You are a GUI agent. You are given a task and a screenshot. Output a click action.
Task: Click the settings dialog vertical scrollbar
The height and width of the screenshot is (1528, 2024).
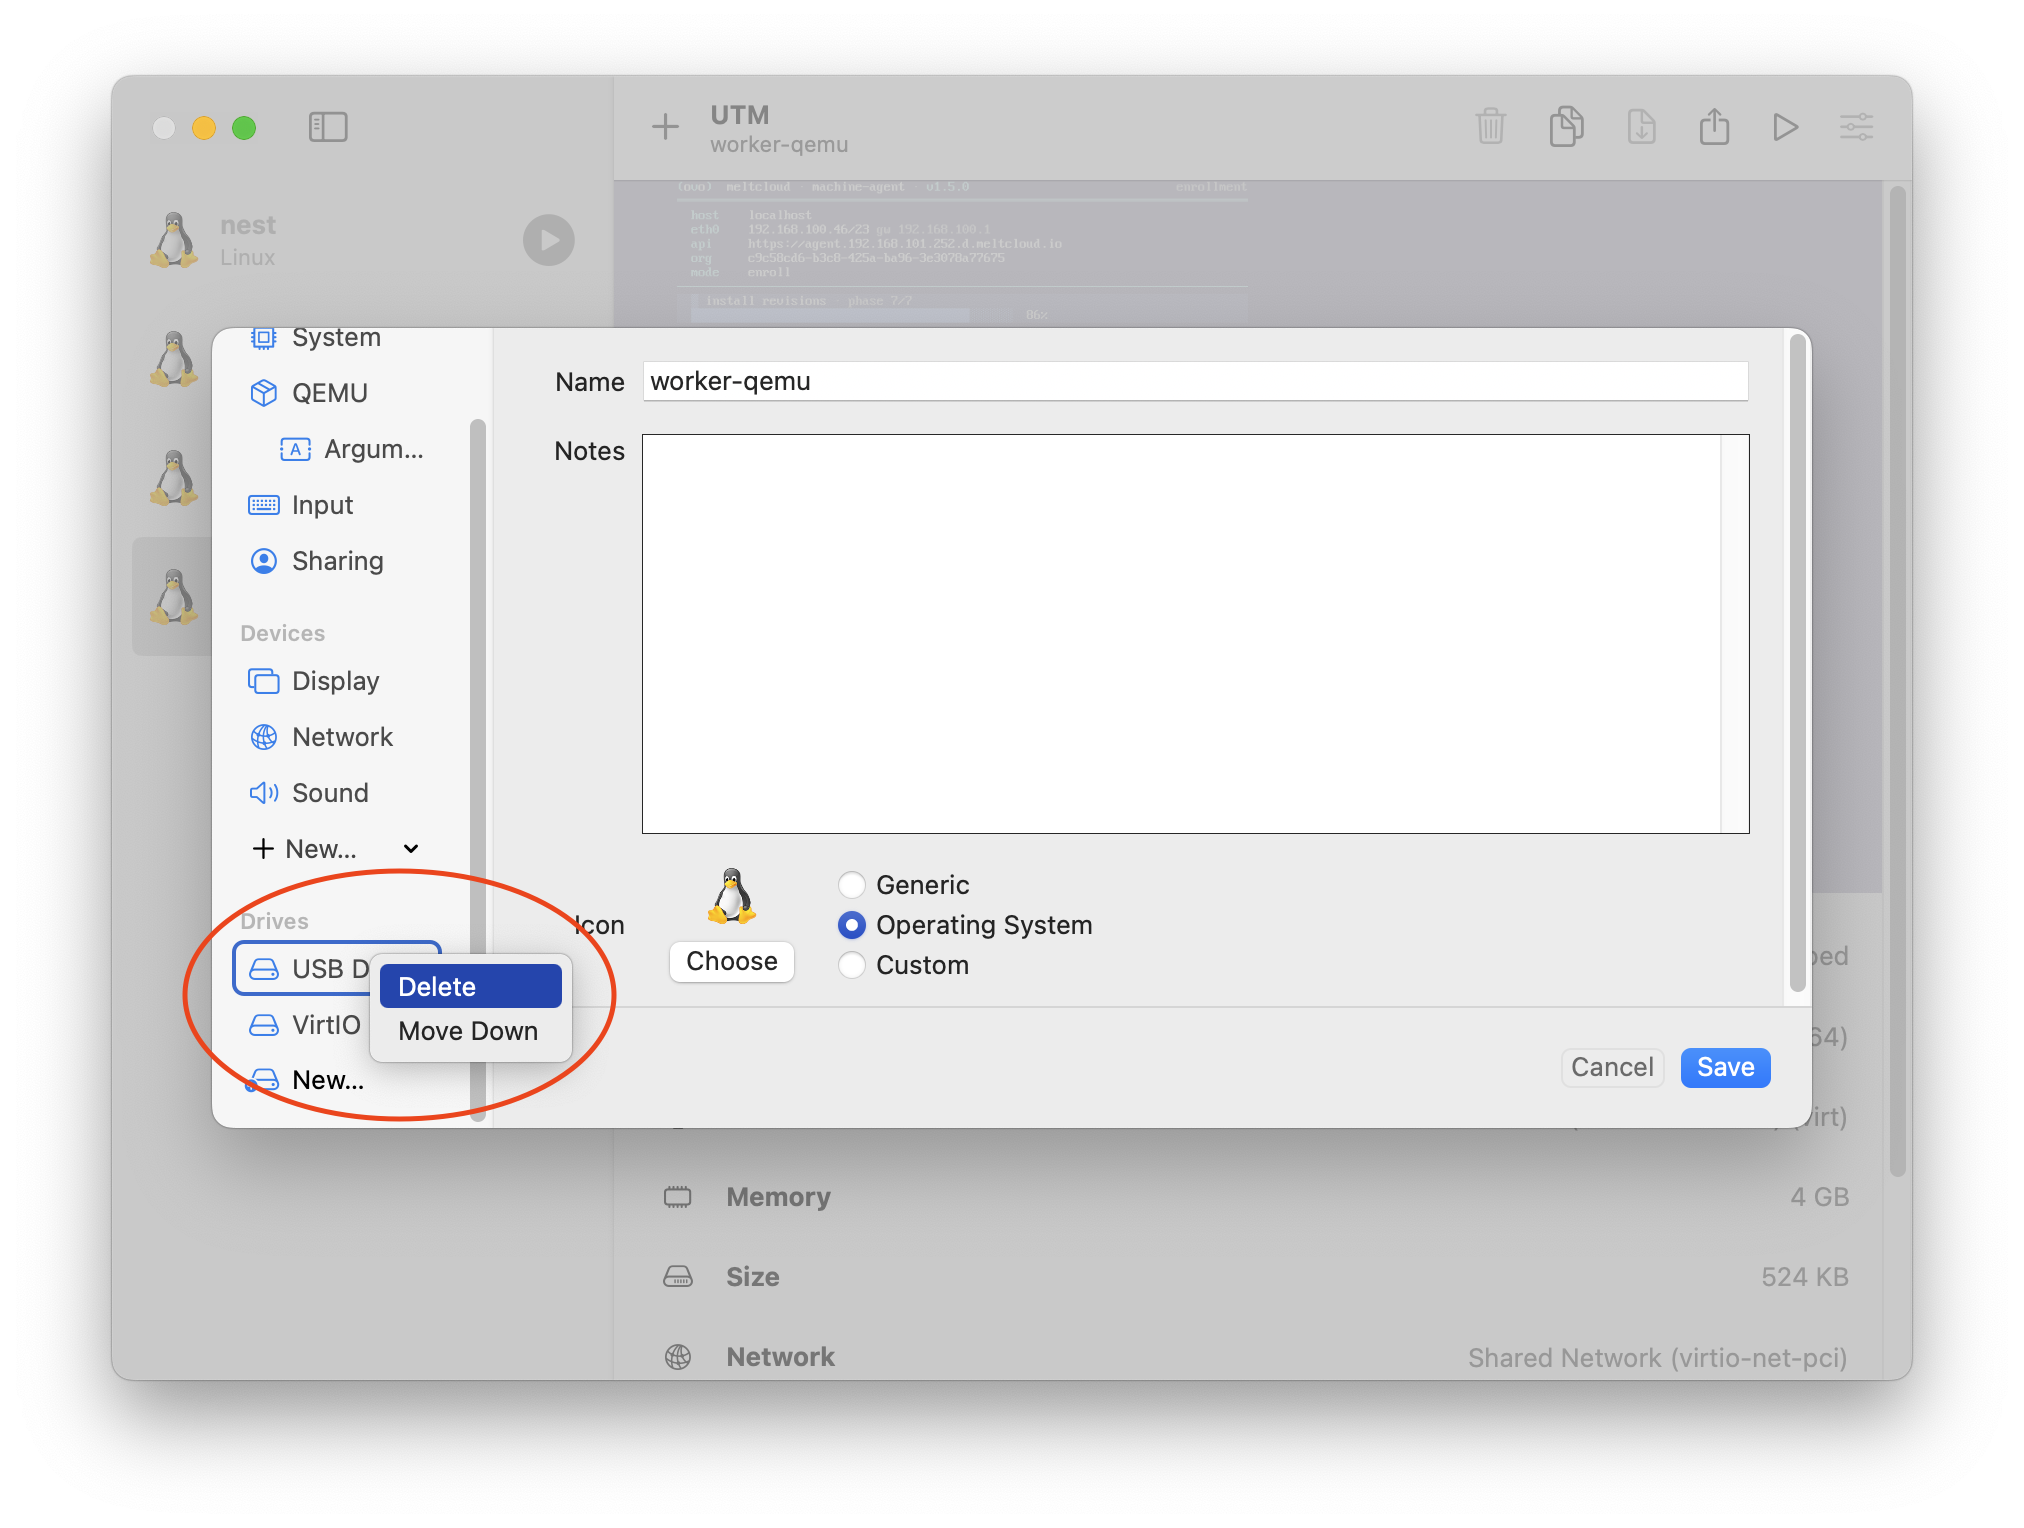point(1797,664)
